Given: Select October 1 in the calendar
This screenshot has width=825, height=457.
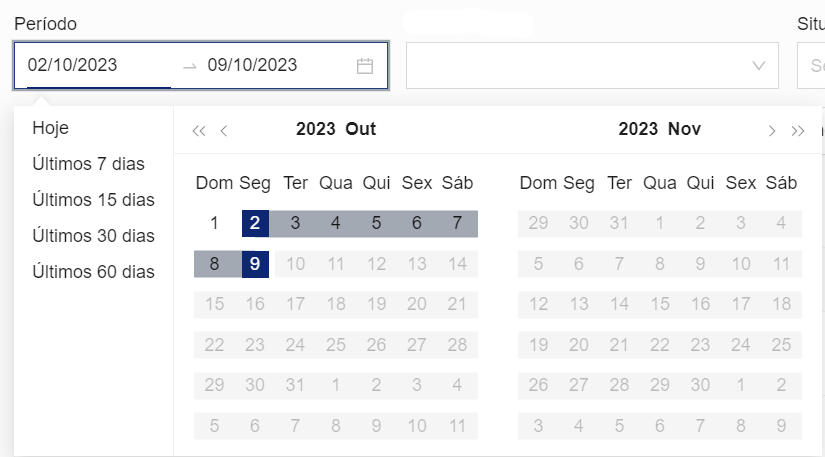Looking at the screenshot, I should click(x=214, y=223).
